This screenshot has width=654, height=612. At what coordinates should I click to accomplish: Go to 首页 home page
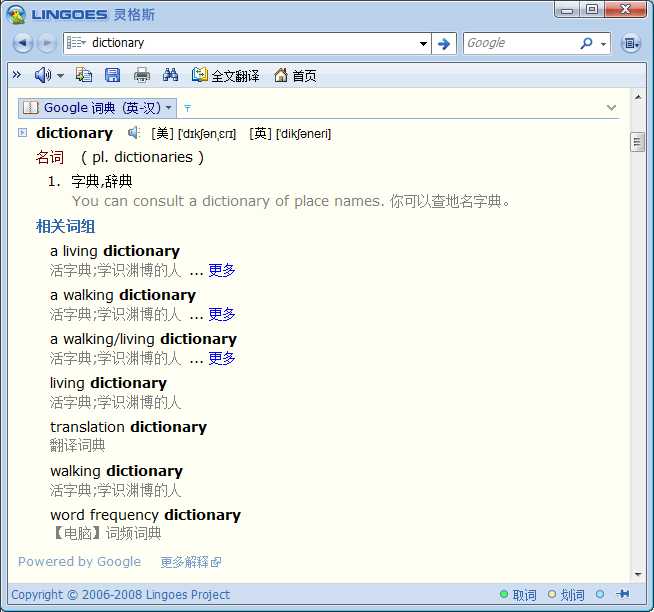coord(295,75)
